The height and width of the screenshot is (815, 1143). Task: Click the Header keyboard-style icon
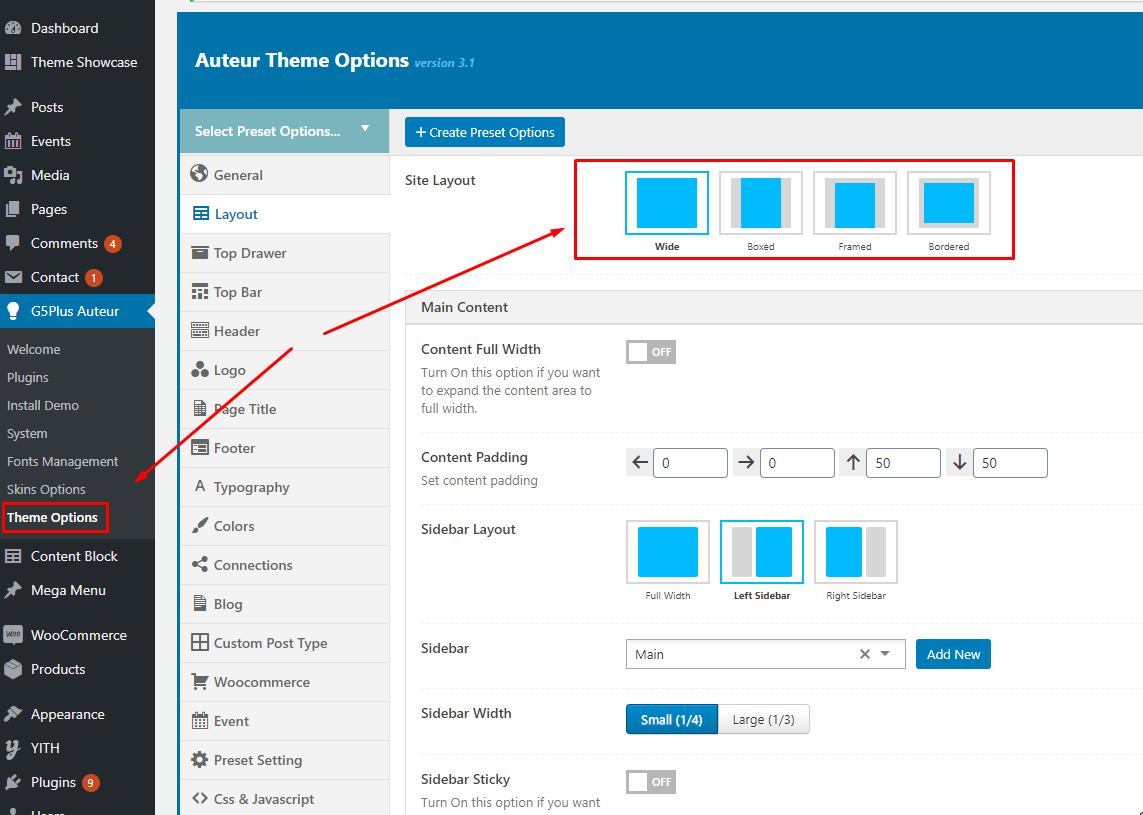[200, 331]
